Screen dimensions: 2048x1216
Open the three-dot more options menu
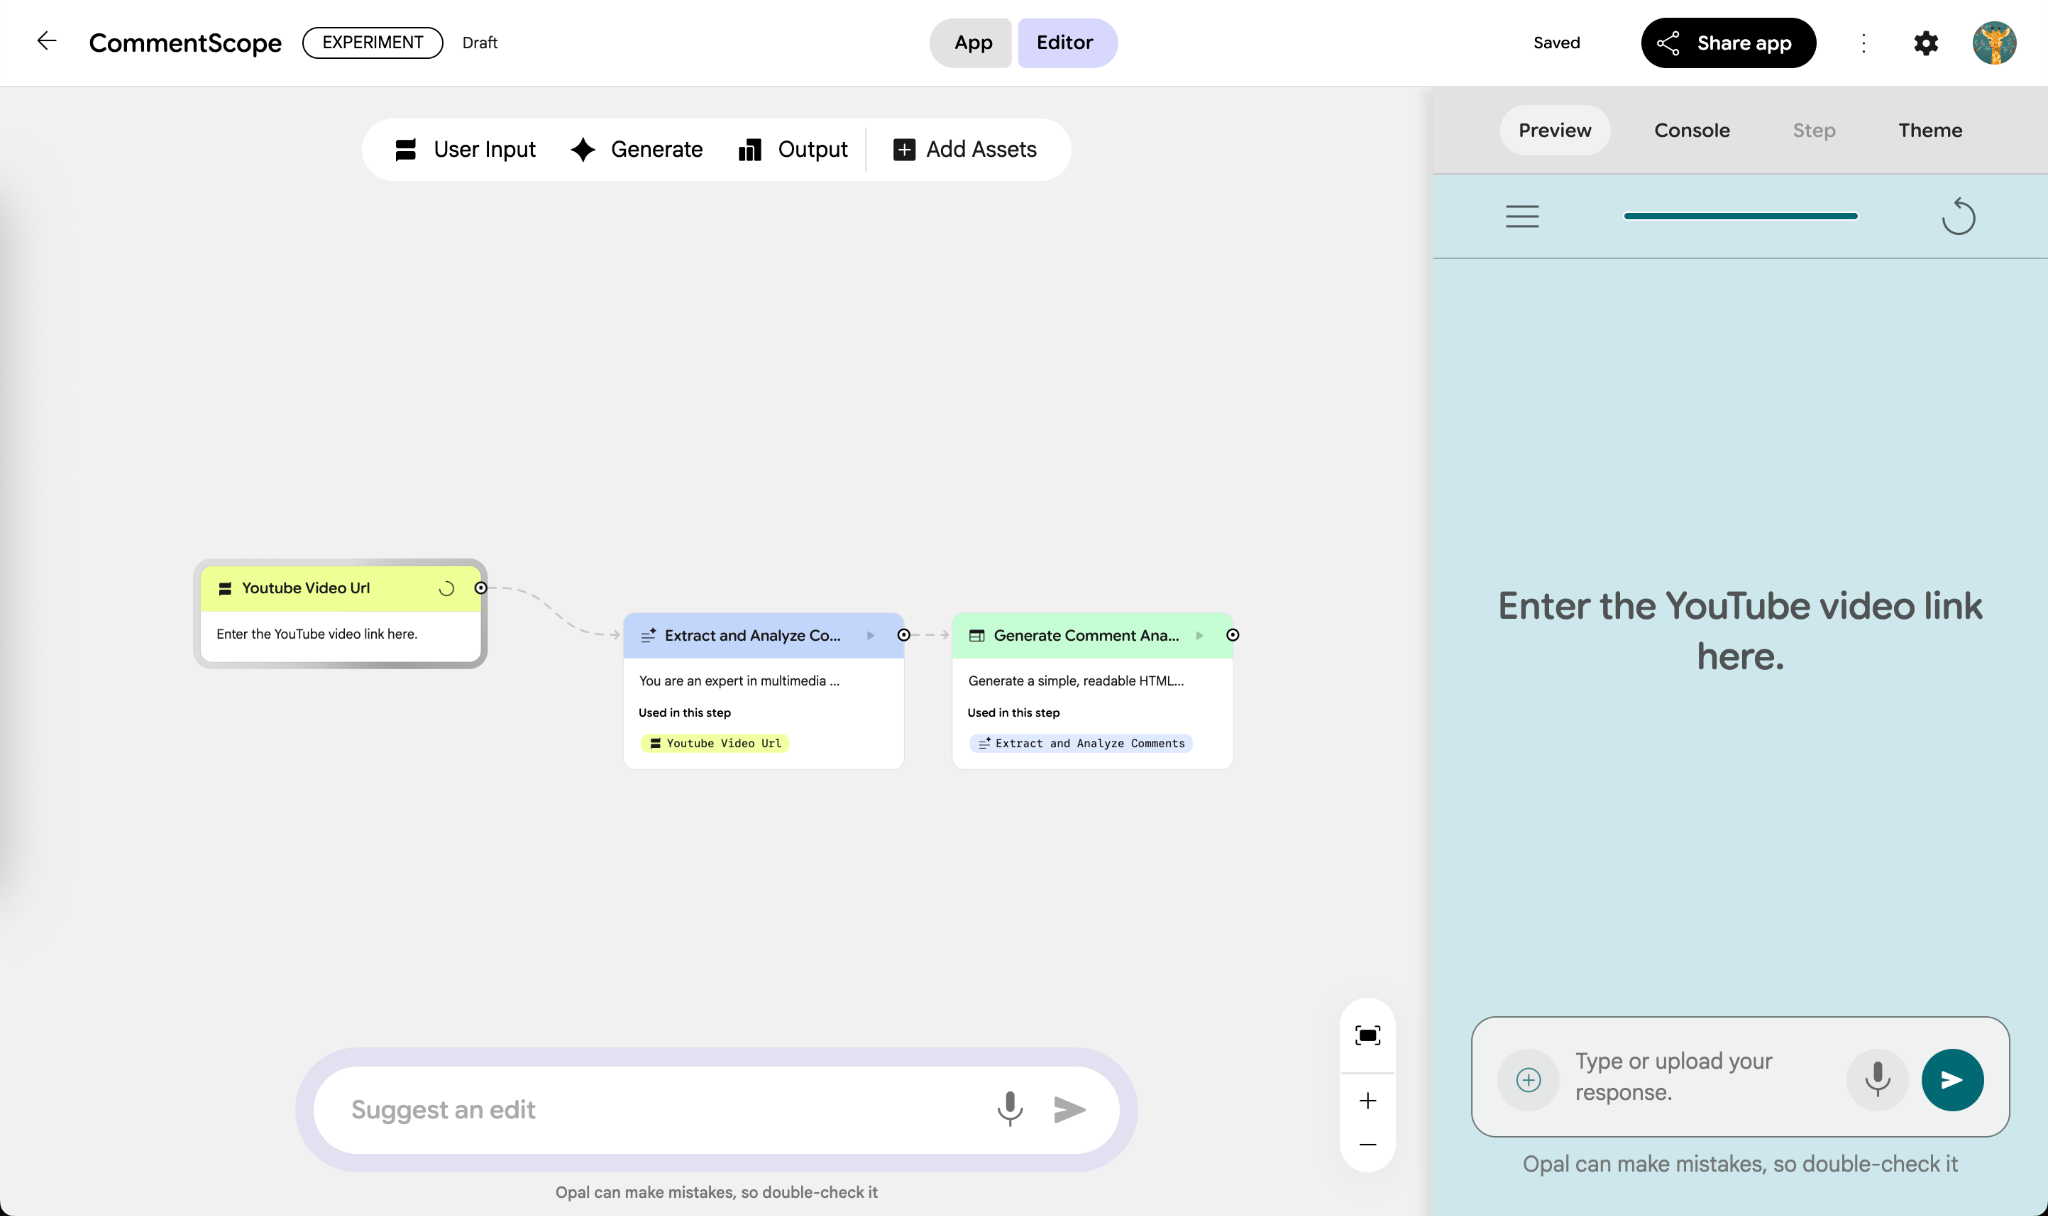1863,43
